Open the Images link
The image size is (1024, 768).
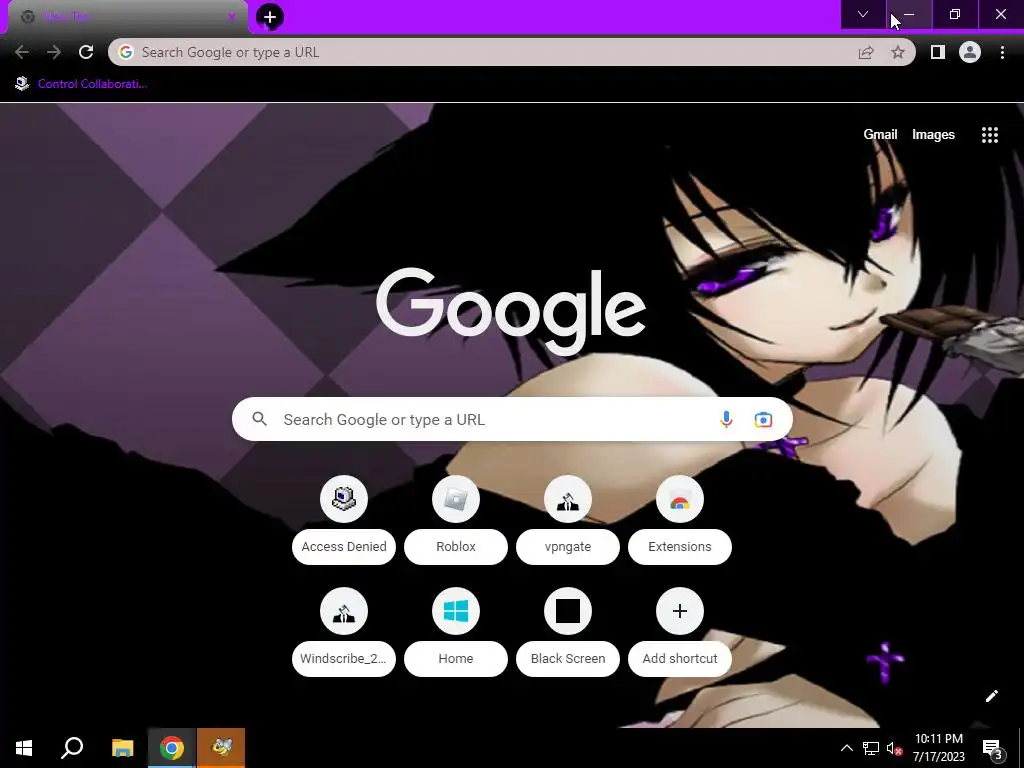click(x=933, y=135)
